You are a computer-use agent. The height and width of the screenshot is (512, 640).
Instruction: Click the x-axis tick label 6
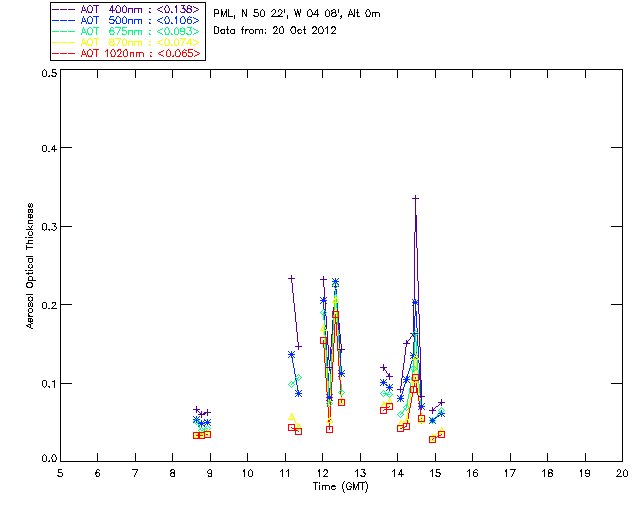pos(98,473)
